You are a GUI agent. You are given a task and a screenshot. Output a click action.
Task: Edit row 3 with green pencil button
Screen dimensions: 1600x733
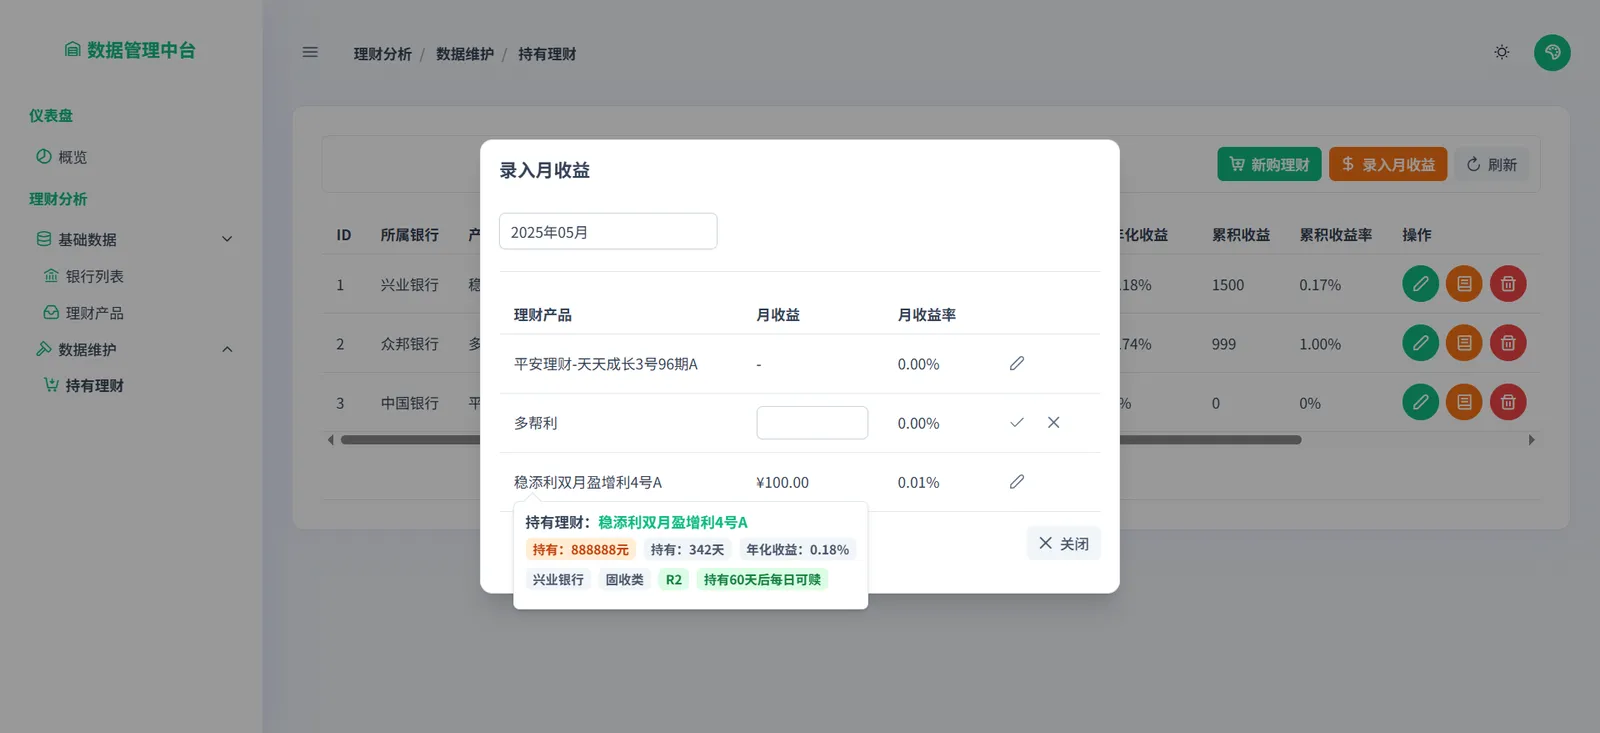tap(1420, 402)
